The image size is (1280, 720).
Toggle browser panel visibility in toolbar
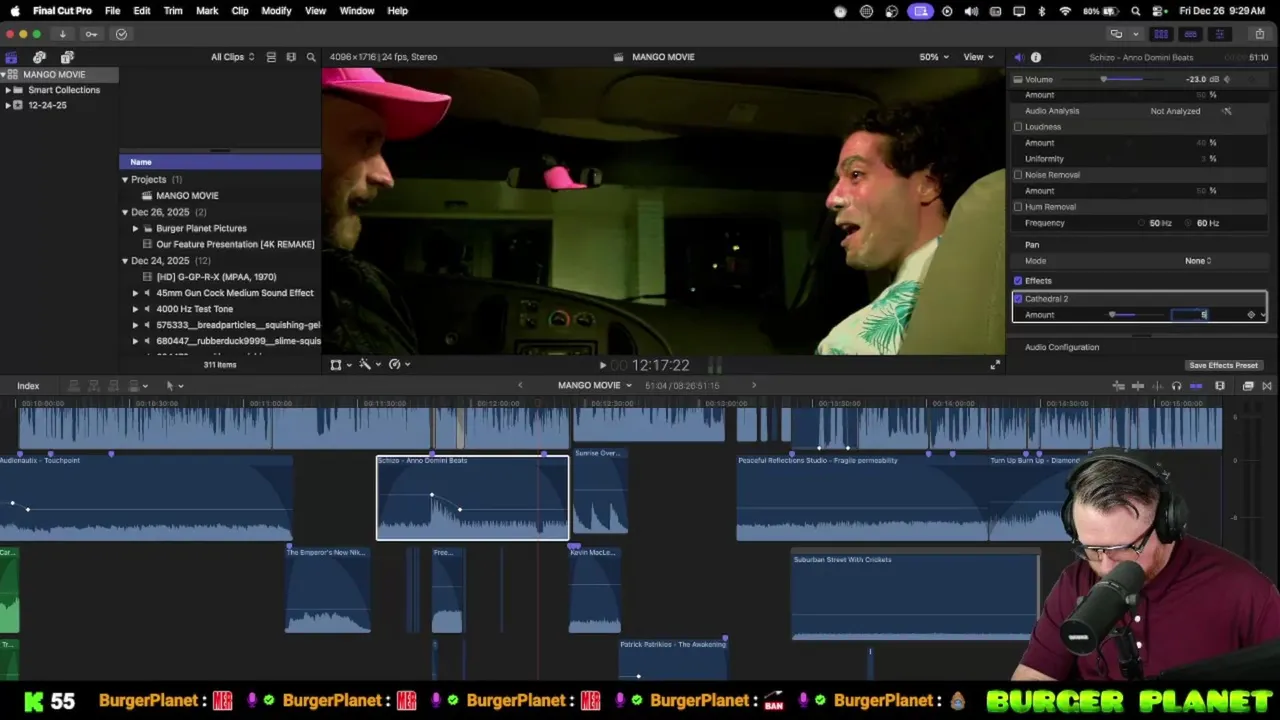pyautogui.click(x=1161, y=34)
